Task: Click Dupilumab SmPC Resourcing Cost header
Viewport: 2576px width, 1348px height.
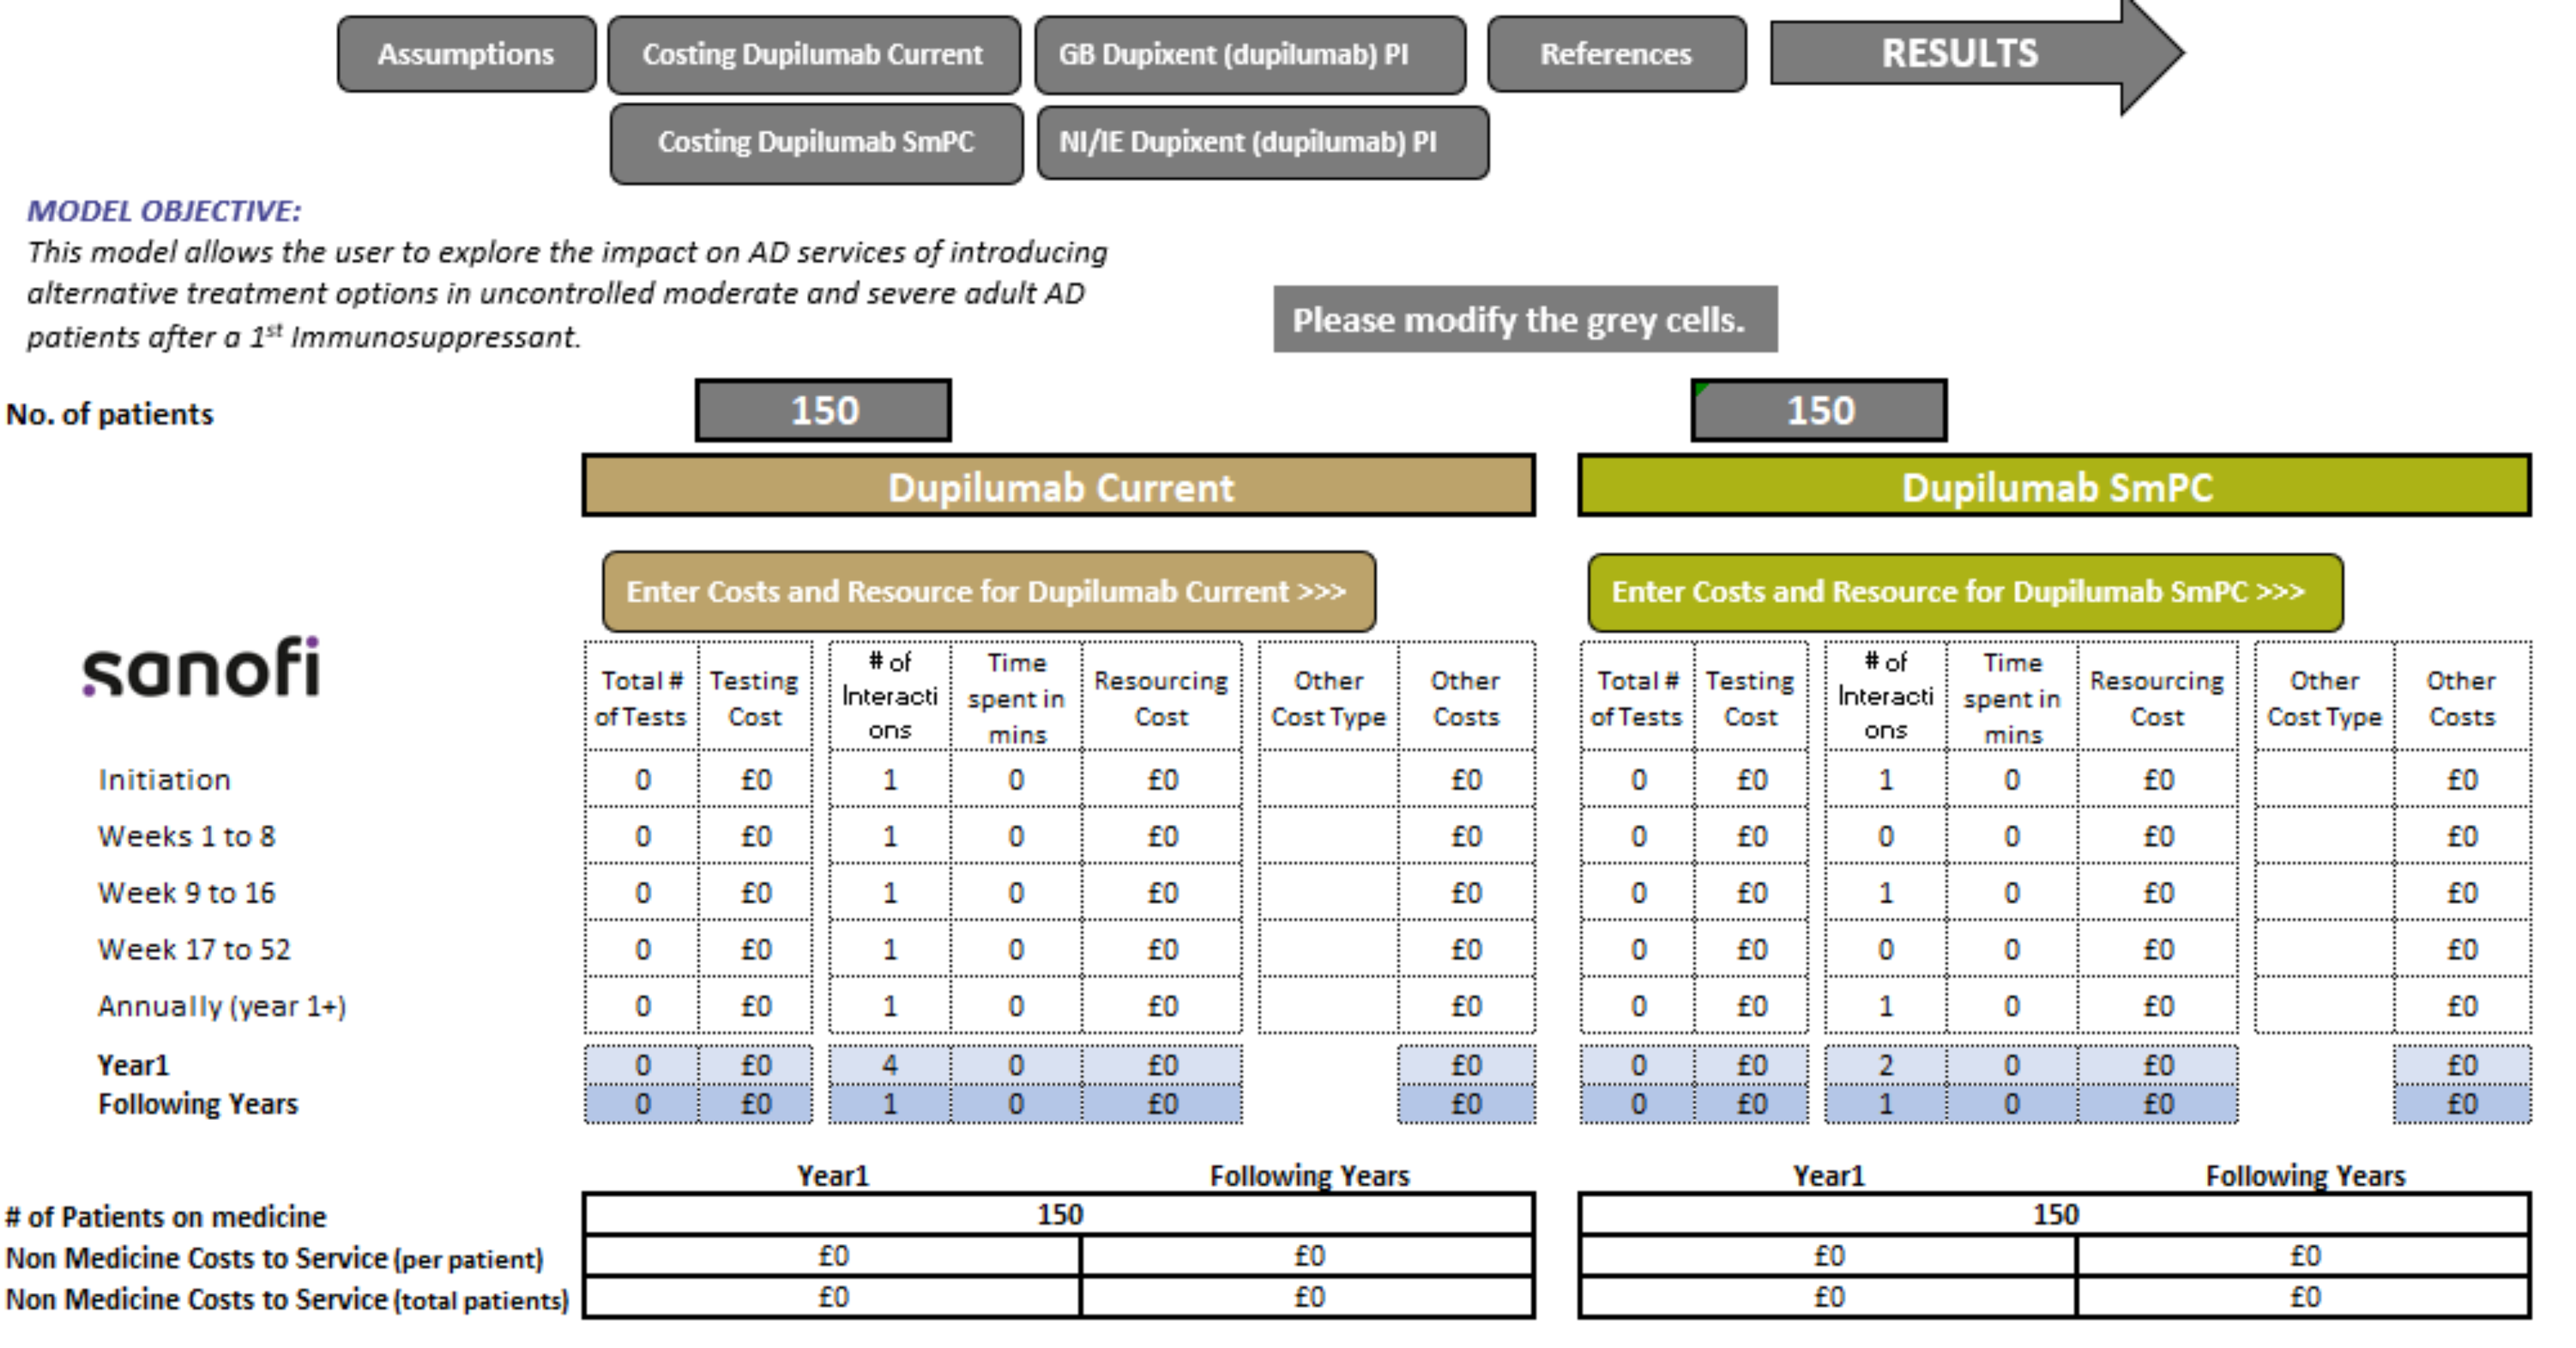Action: [x=2157, y=697]
